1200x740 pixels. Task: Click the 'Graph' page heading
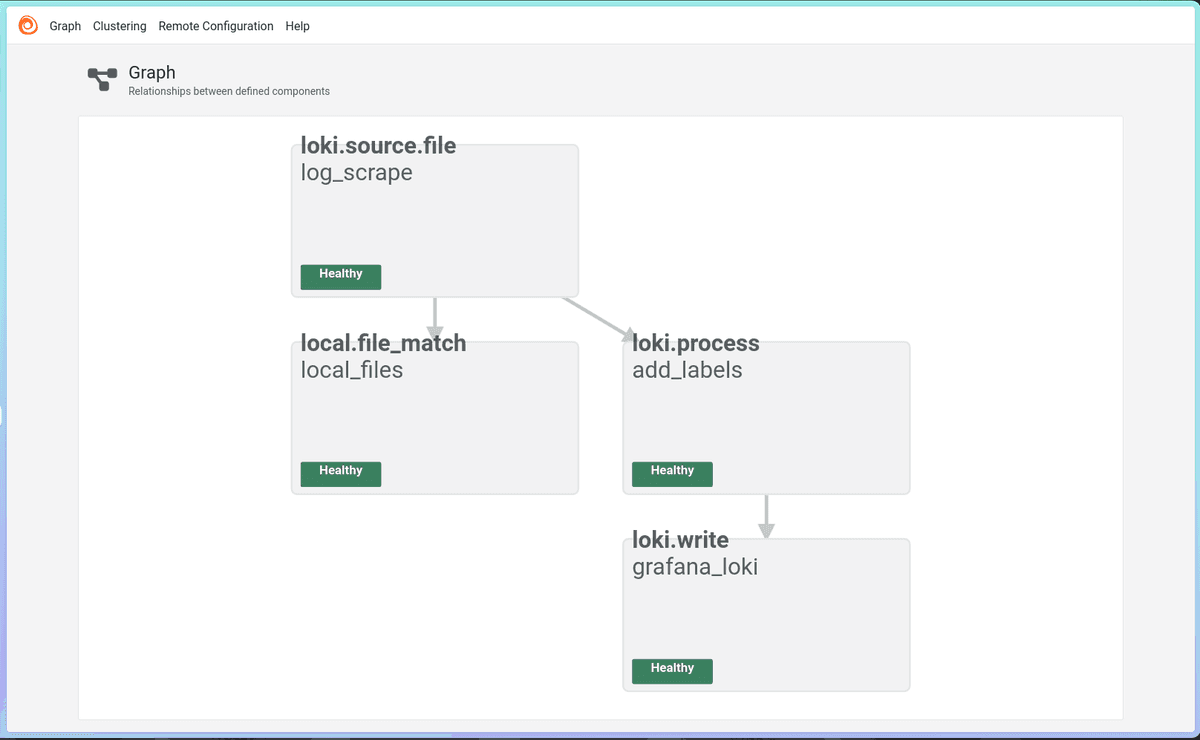pos(152,73)
